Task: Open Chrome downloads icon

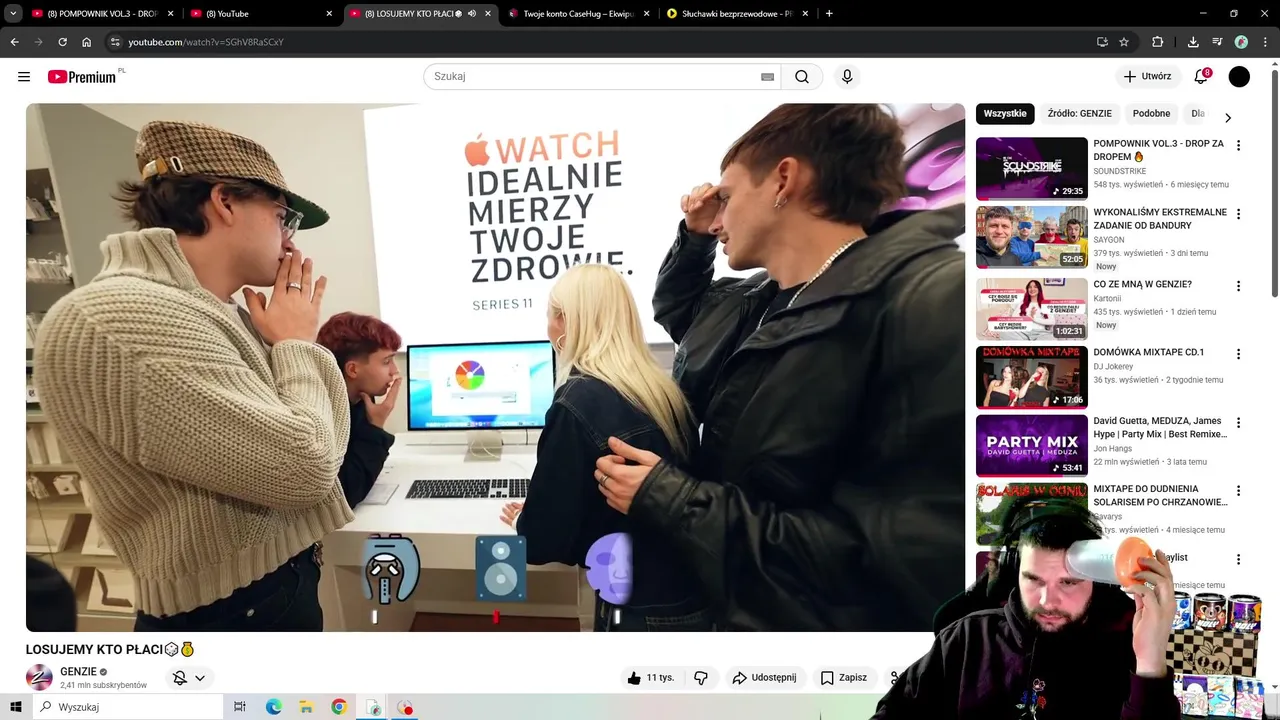Action: (1193, 42)
